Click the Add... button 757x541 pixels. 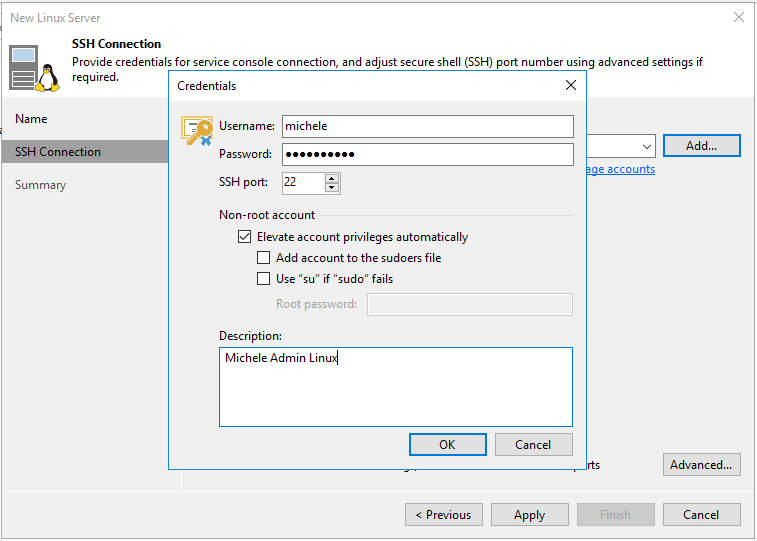(x=701, y=146)
